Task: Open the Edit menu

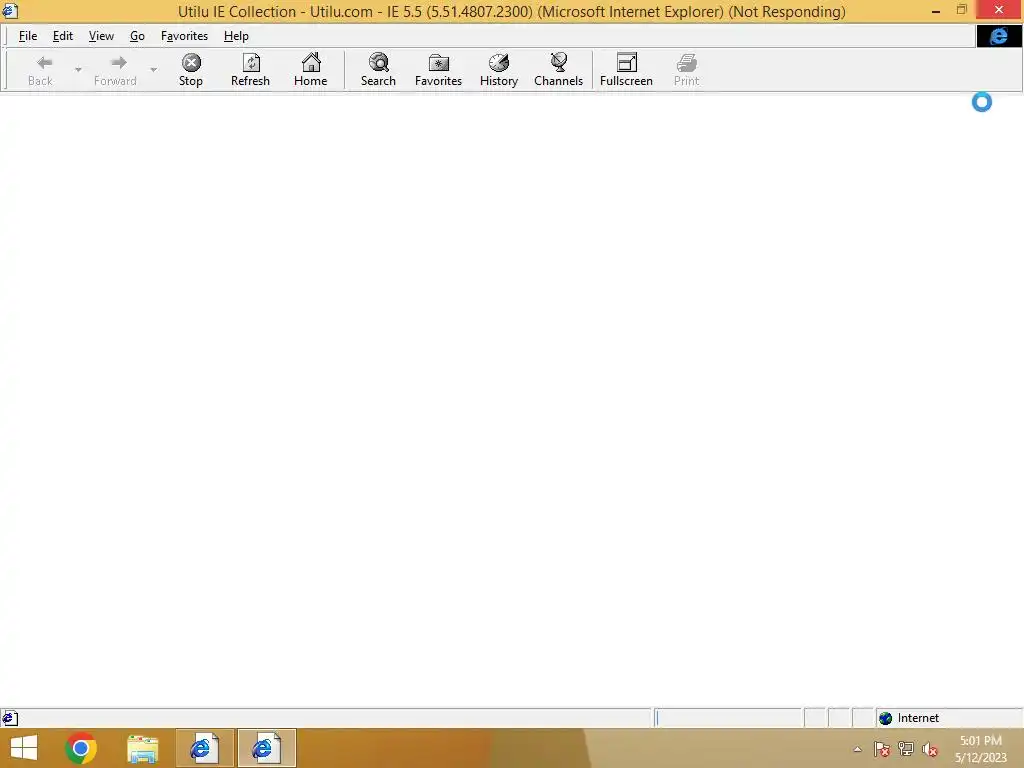Action: point(63,36)
